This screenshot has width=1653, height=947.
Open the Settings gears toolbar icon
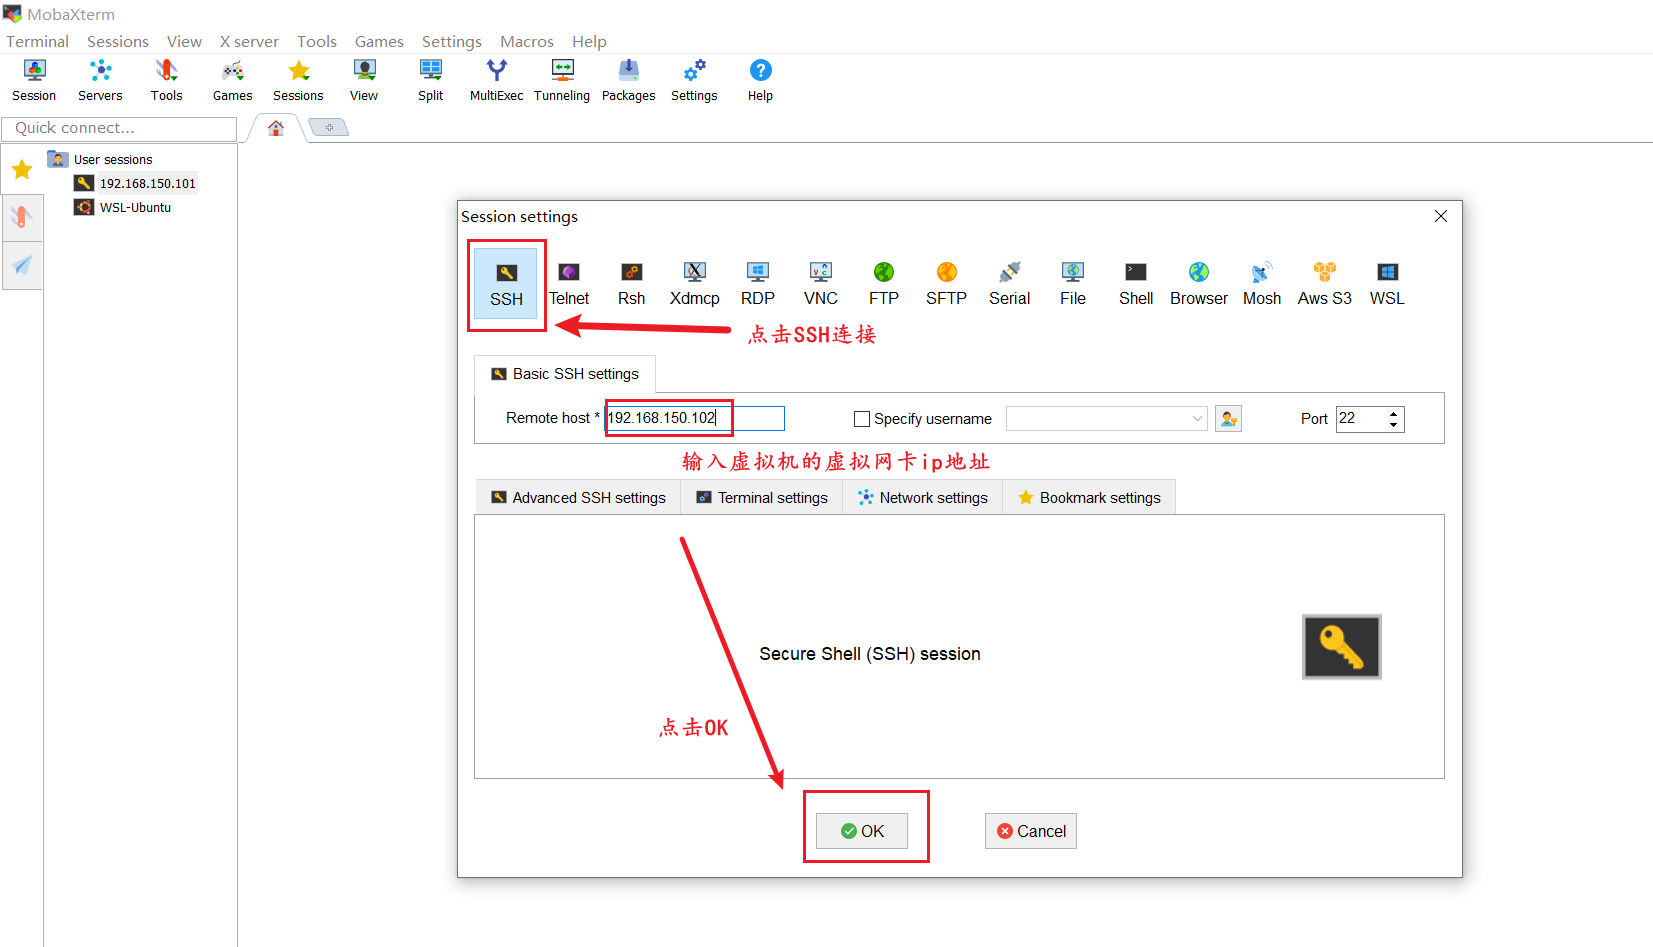(x=694, y=80)
